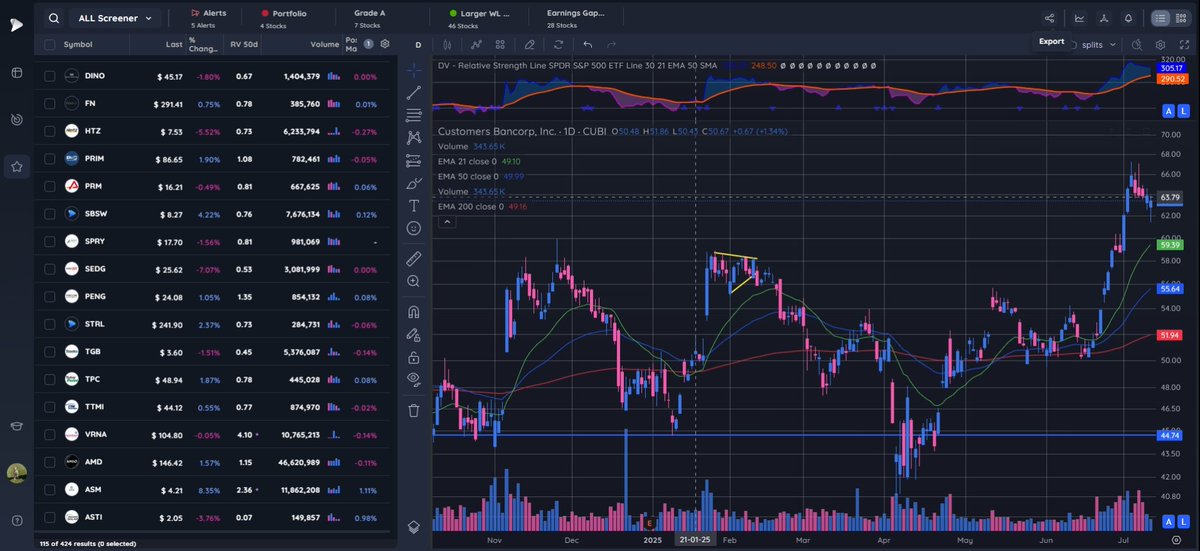Select the trend line drawing tool

tap(414, 92)
